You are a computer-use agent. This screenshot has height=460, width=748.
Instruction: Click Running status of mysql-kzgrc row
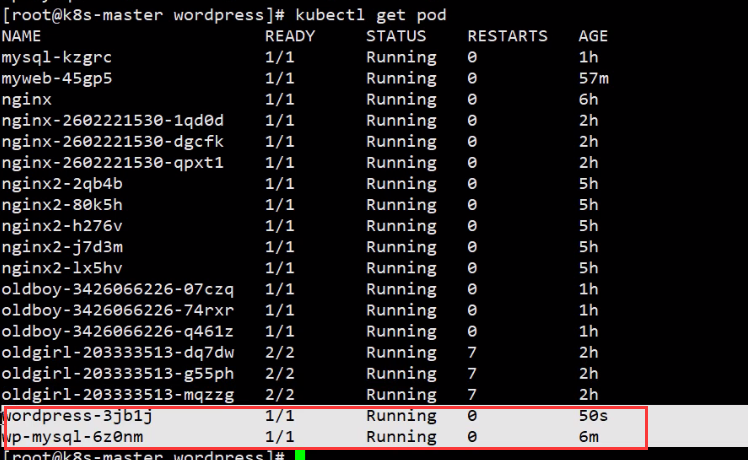click(401, 58)
